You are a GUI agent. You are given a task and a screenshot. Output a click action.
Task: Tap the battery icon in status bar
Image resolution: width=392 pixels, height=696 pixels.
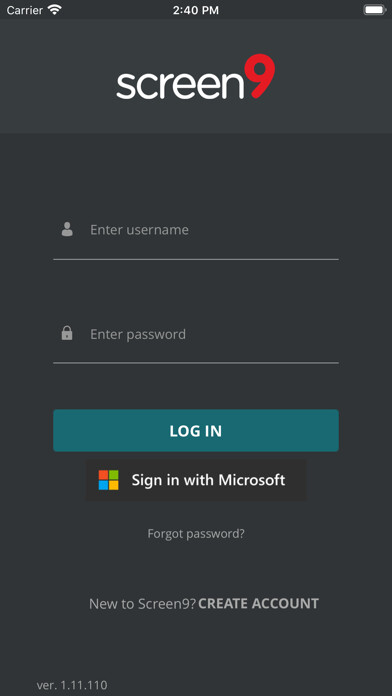tap(375, 10)
